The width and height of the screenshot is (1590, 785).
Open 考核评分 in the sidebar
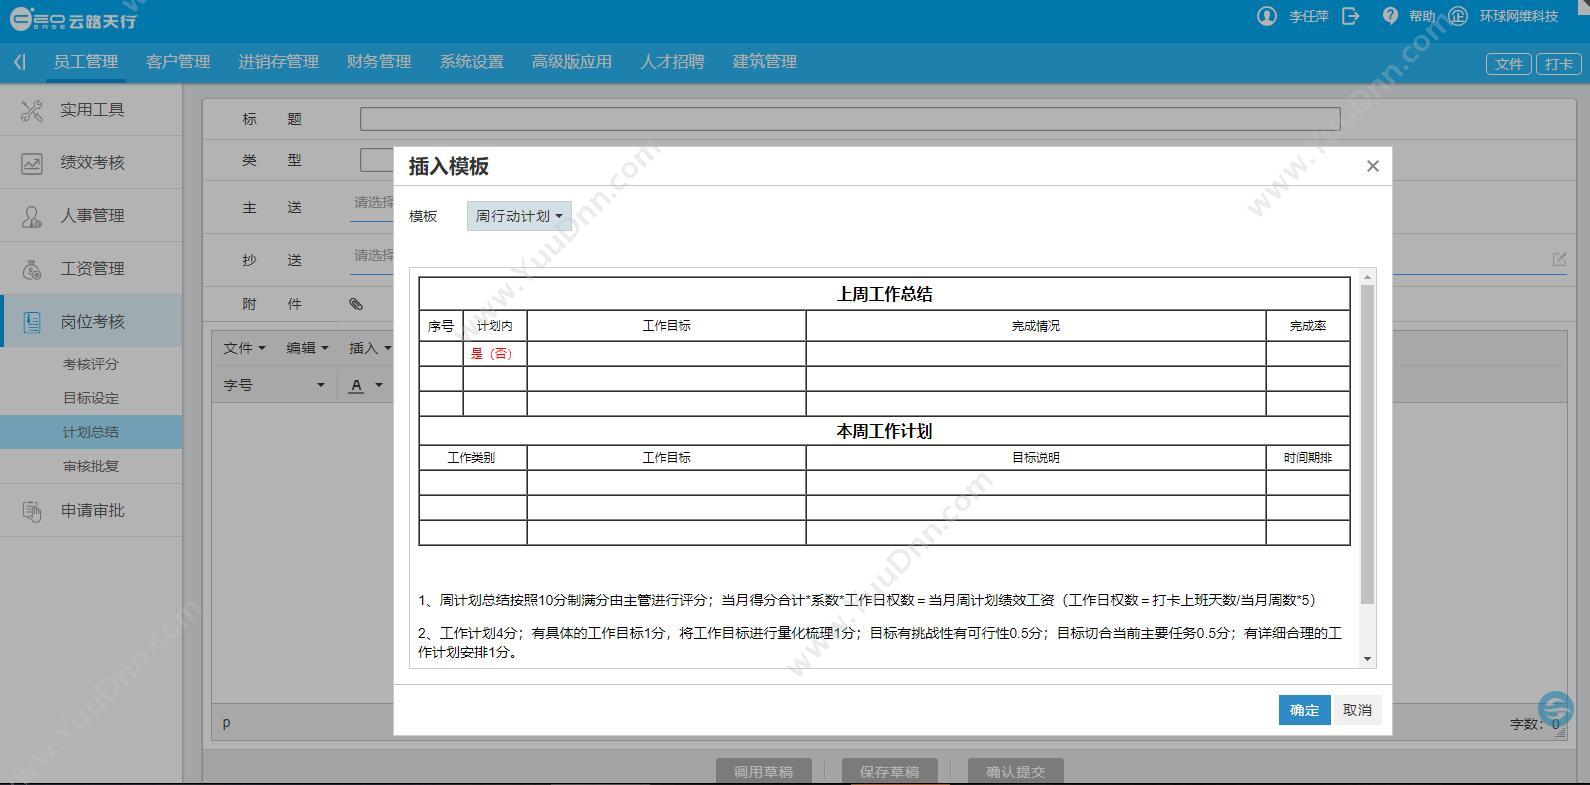point(91,364)
